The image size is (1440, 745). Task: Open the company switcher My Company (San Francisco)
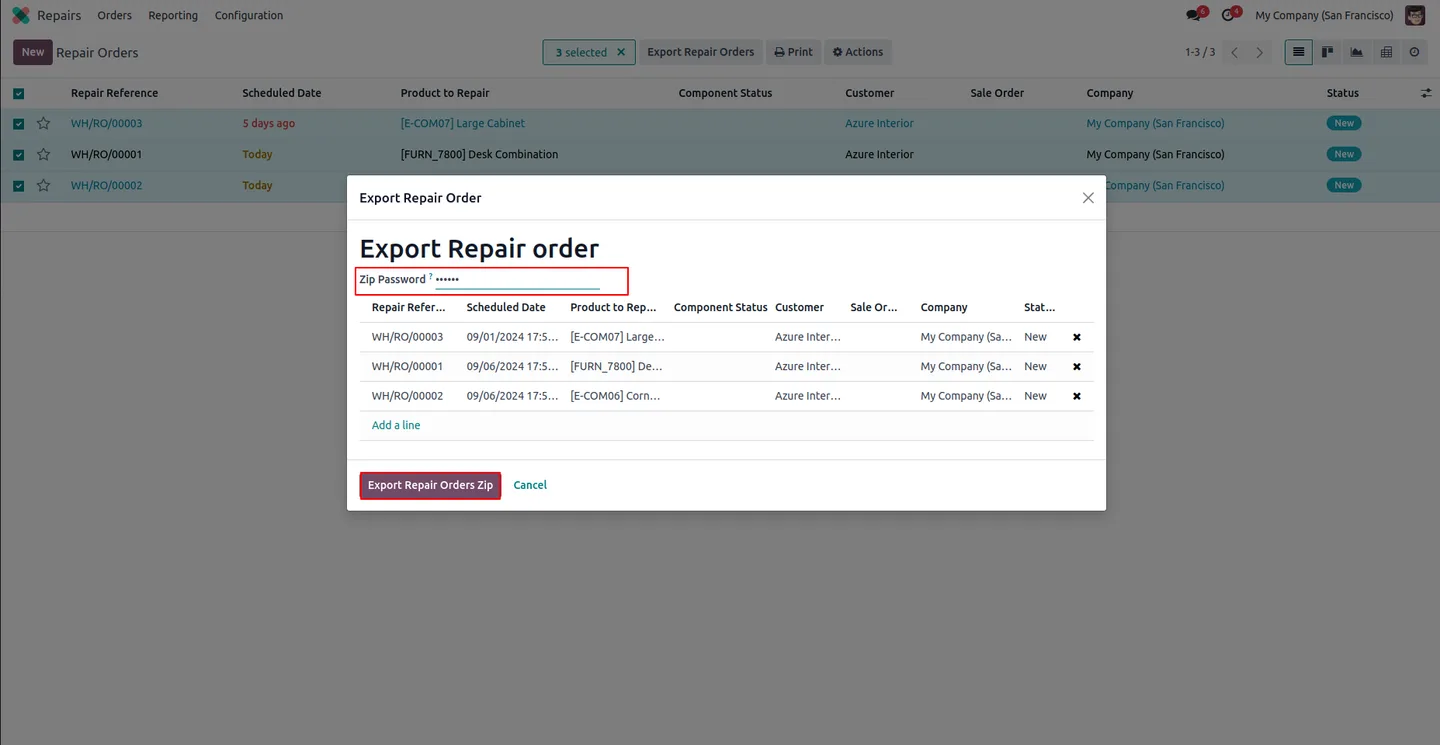(x=1324, y=15)
